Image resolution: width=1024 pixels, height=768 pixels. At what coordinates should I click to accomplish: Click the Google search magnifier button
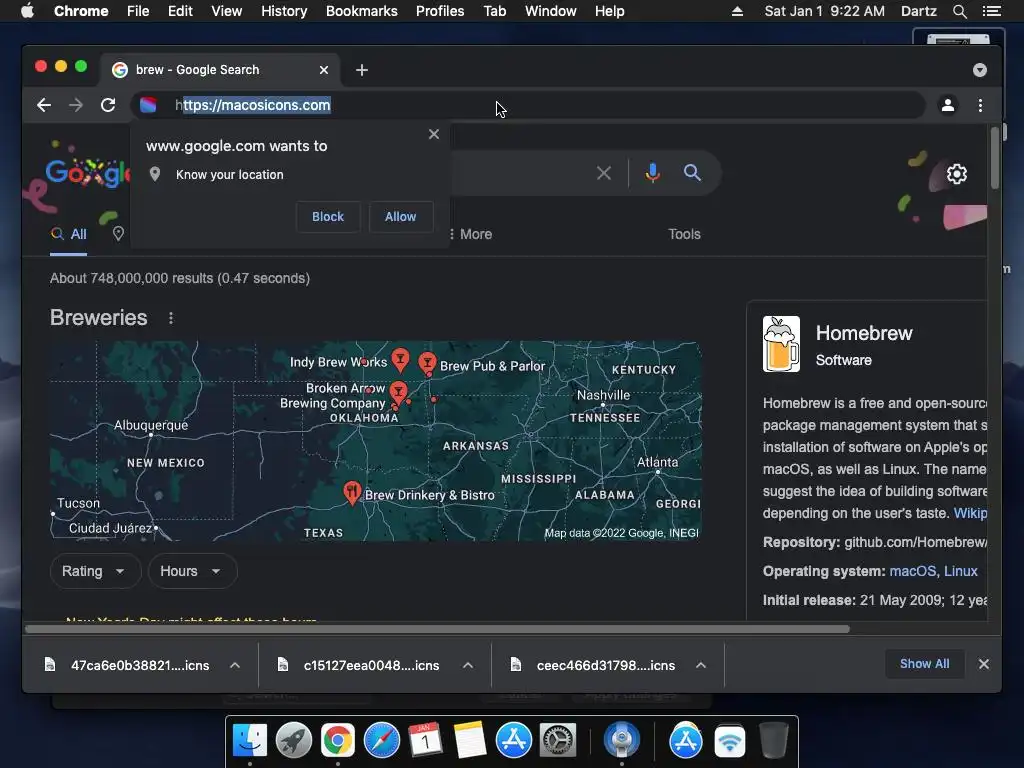(x=692, y=172)
